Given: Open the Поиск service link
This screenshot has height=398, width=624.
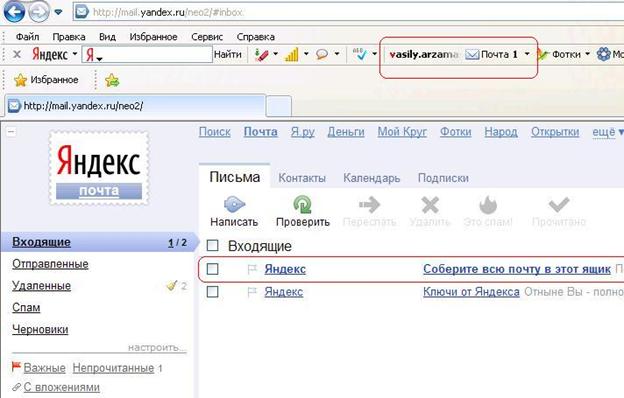Looking at the screenshot, I should click(215, 132).
